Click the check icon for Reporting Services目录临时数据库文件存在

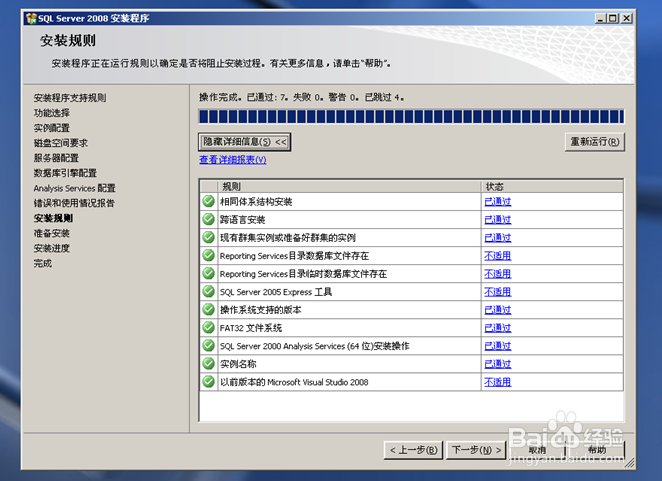tap(208, 273)
